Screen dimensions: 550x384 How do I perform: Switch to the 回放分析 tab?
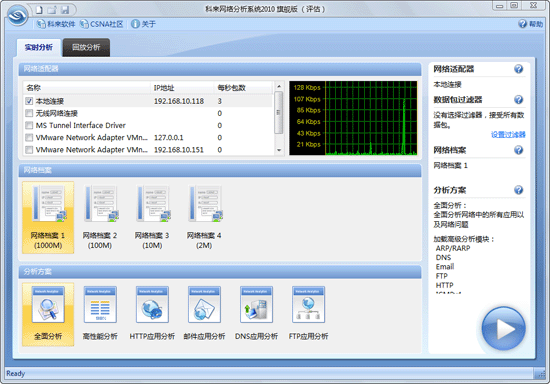click(x=86, y=47)
